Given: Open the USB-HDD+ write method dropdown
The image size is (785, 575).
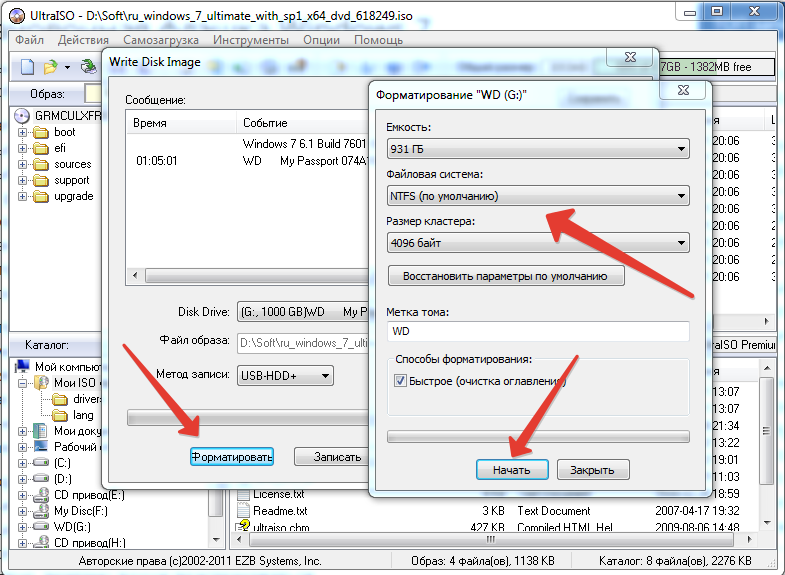Looking at the screenshot, I should tap(285, 375).
